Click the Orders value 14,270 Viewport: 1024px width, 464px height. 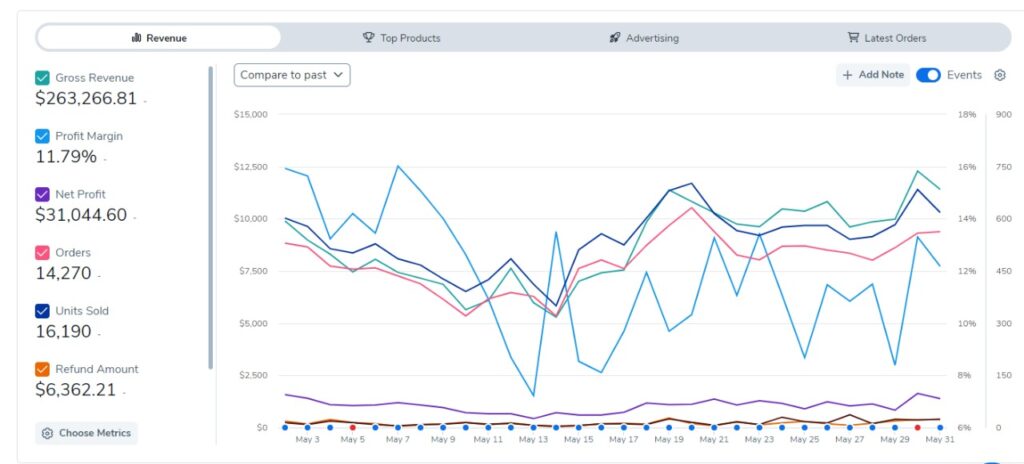point(63,273)
